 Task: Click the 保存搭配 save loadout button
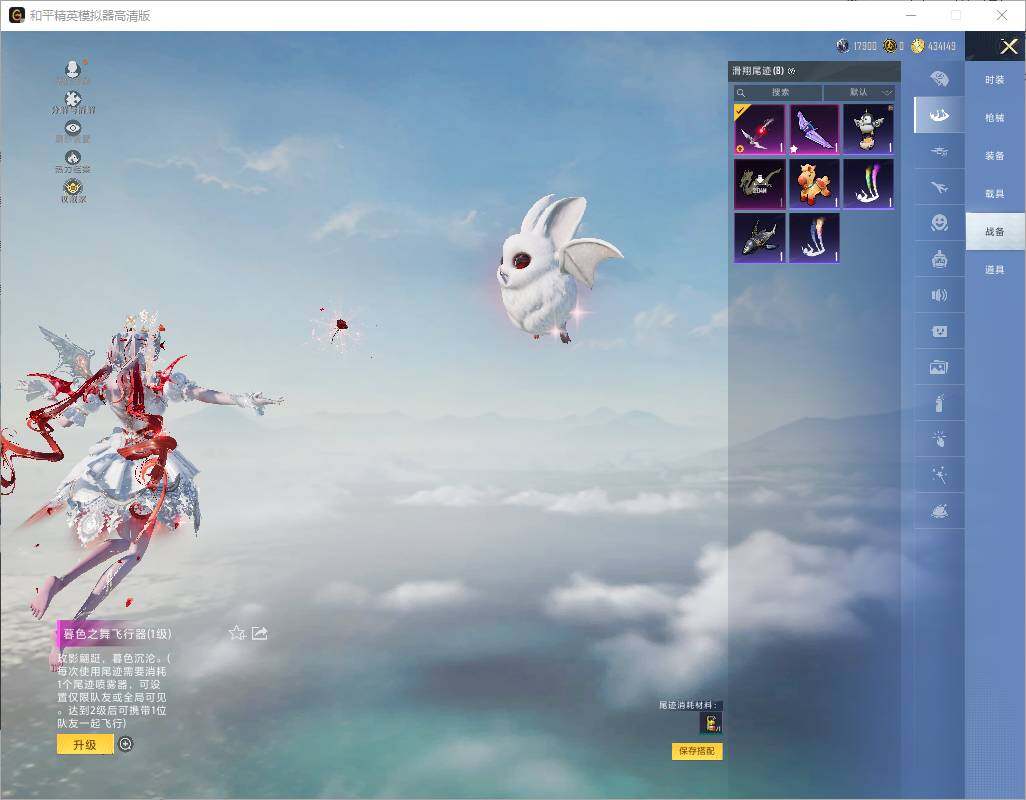(697, 751)
